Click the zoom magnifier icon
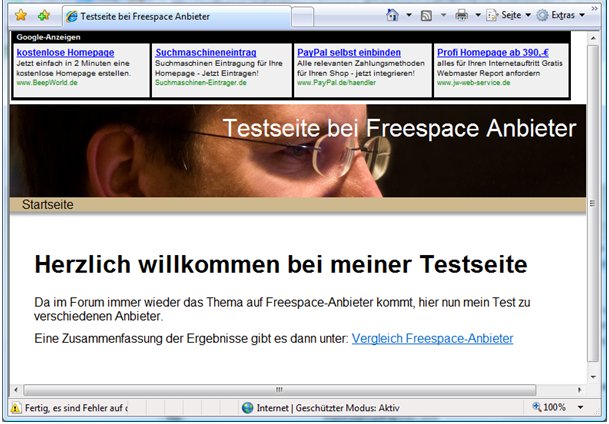Viewport: 609px width, 424px height. [537, 408]
